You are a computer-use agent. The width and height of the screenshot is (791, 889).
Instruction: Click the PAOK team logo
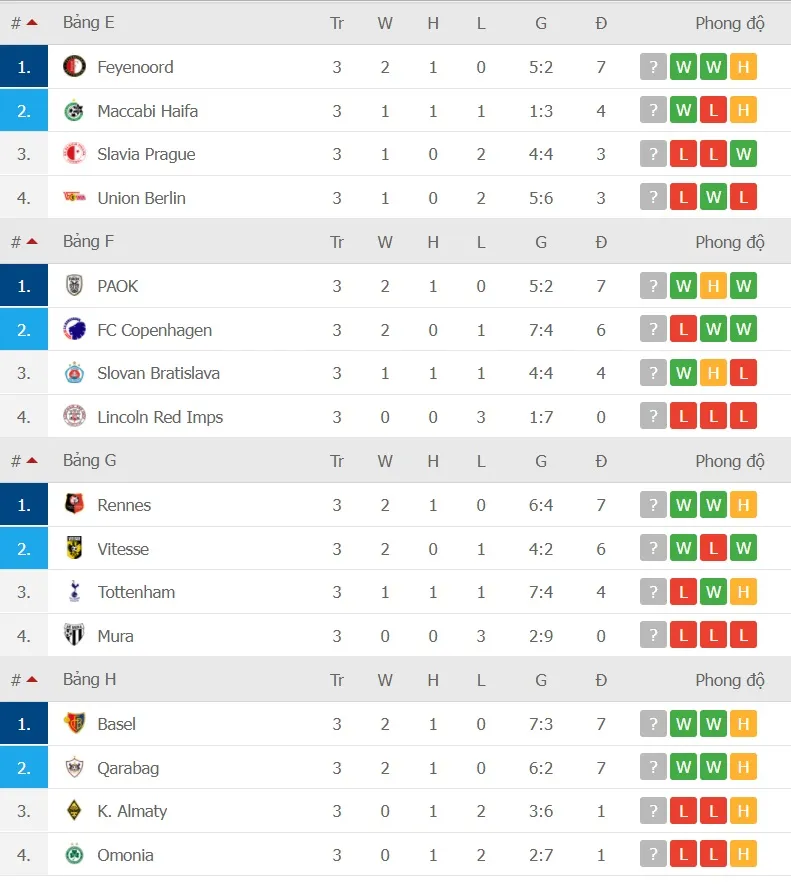click(74, 286)
